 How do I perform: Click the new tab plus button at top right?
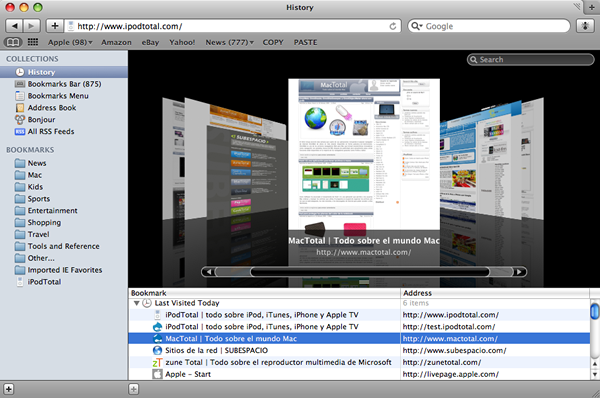(592, 7)
